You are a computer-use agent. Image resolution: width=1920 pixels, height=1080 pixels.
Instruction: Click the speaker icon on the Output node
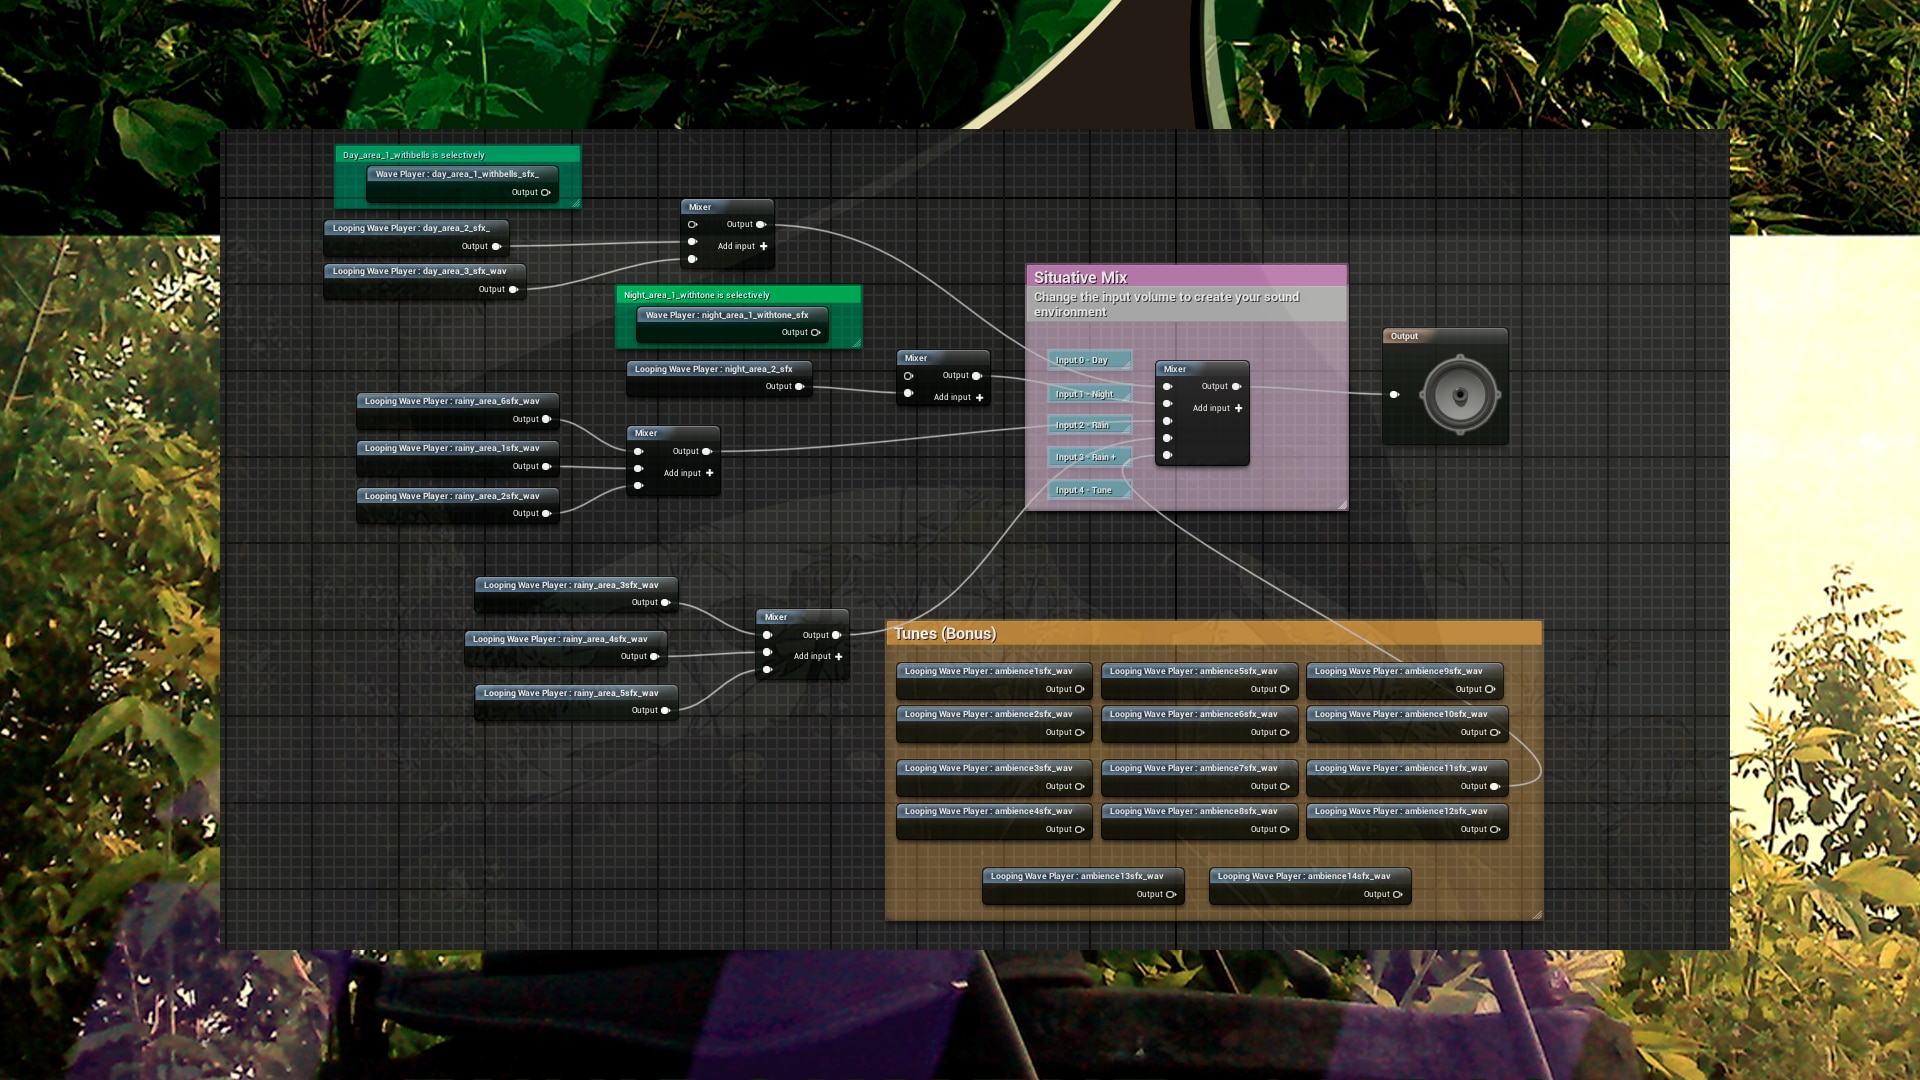point(1459,392)
